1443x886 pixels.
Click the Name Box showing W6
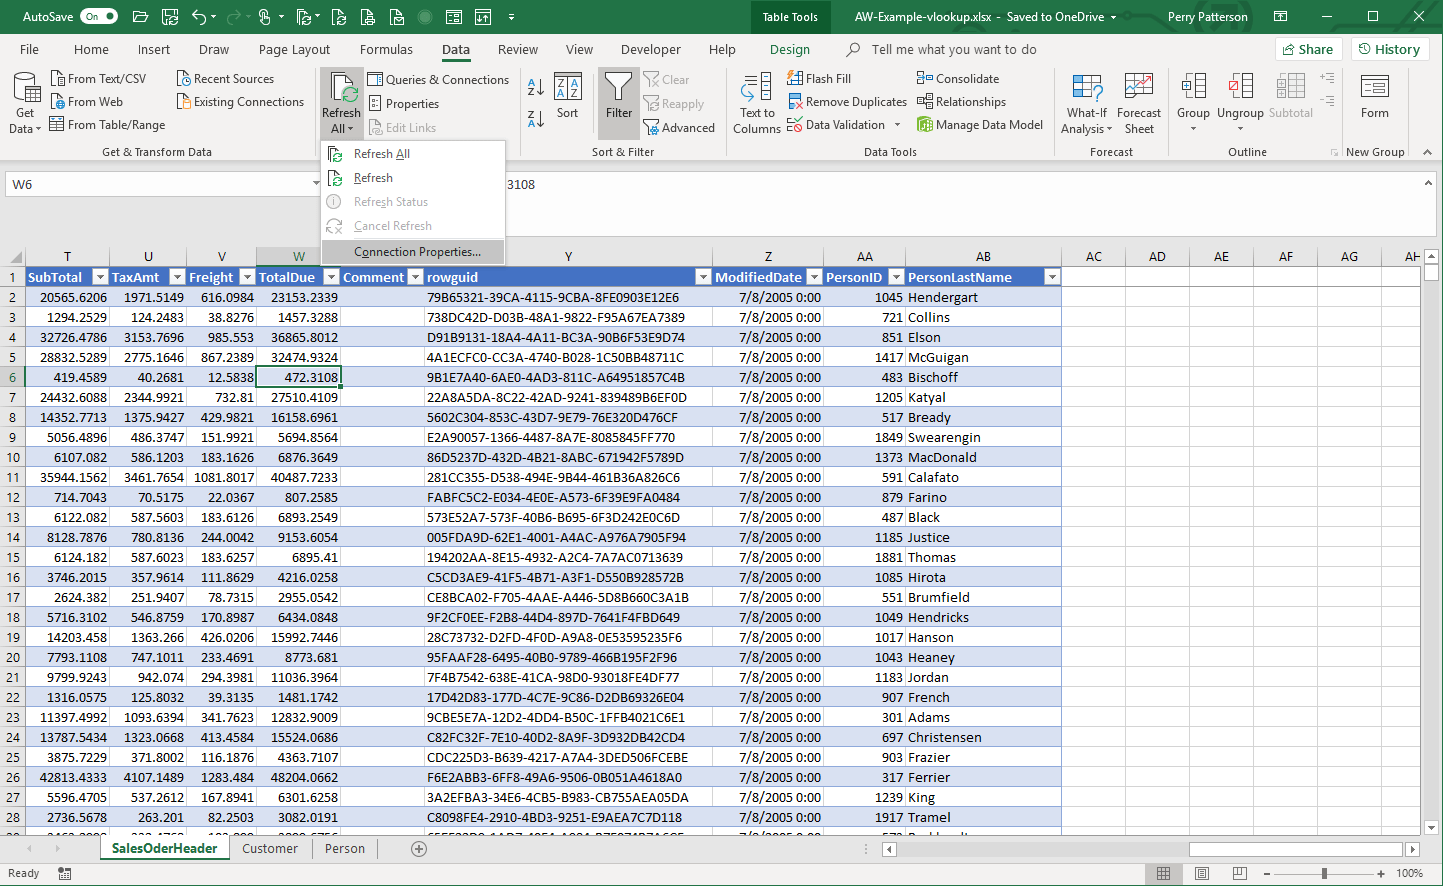pyautogui.click(x=160, y=184)
